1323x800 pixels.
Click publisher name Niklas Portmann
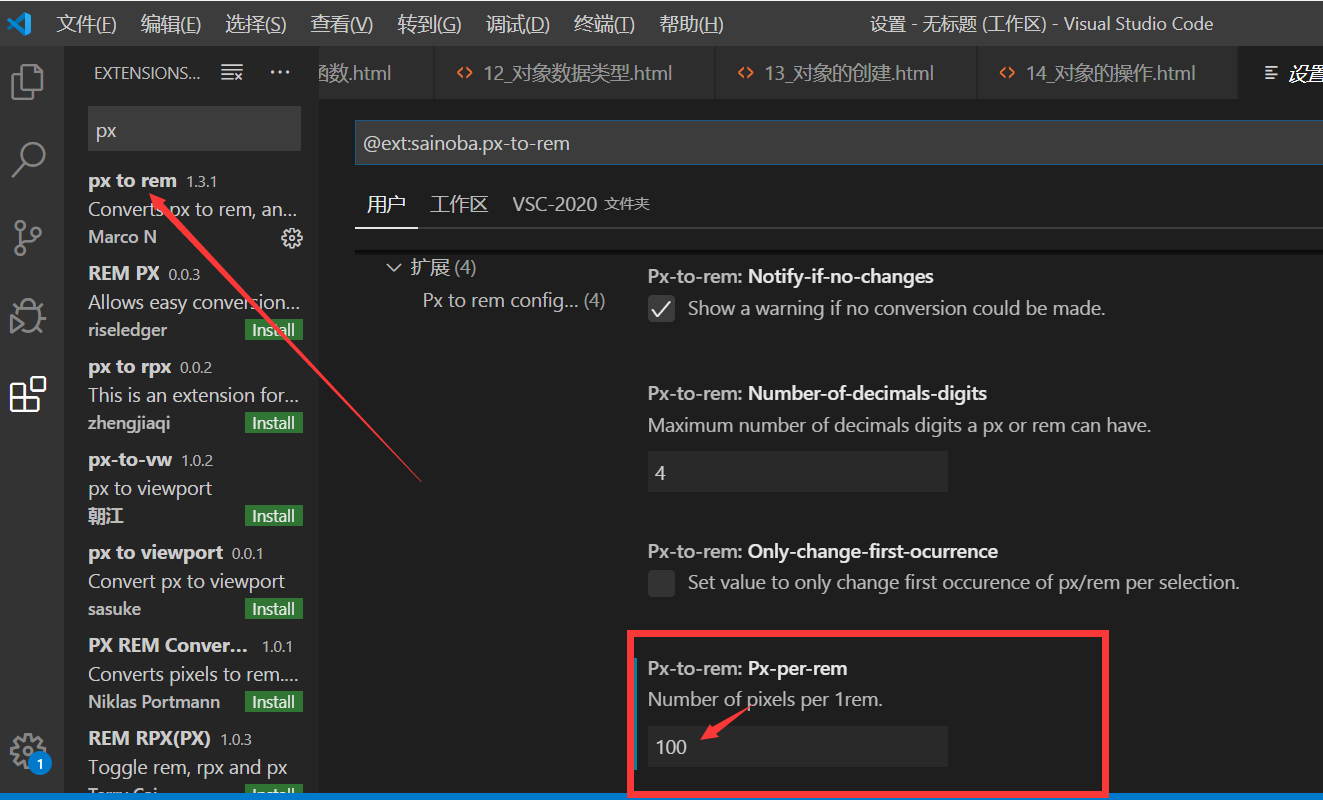tap(154, 702)
